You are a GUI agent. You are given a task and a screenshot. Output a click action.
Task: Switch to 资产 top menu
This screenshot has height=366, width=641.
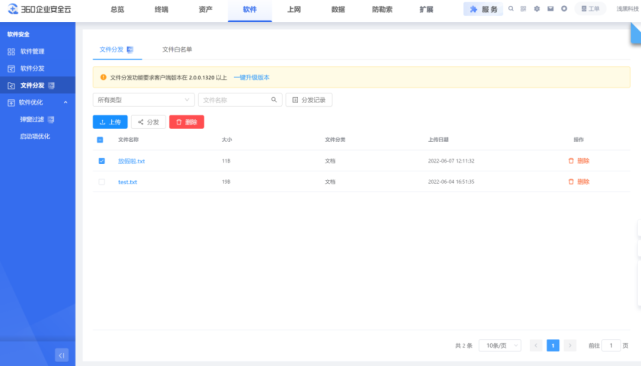tap(206, 9)
